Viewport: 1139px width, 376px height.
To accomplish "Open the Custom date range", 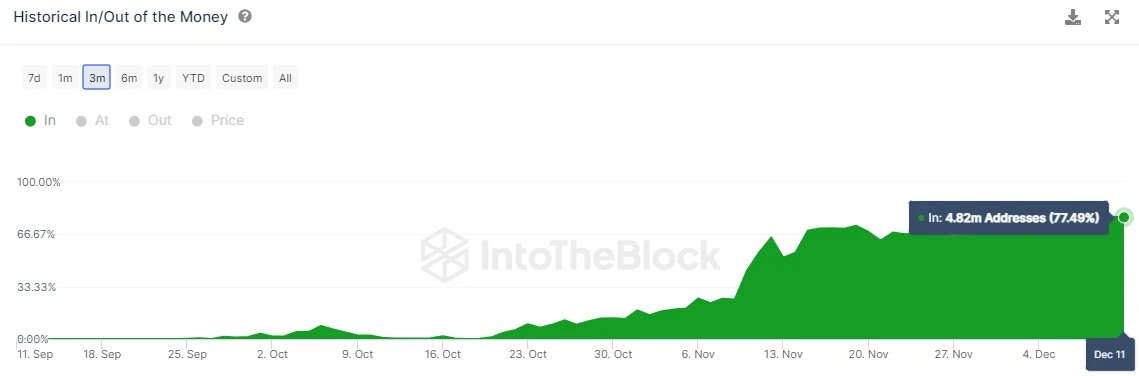I will pyautogui.click(x=242, y=78).
